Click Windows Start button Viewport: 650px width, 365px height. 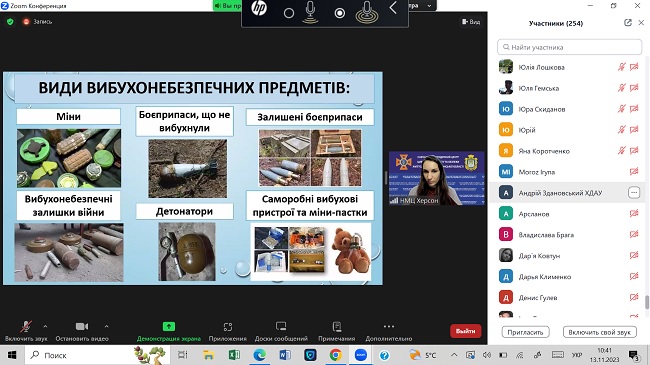point(12,355)
